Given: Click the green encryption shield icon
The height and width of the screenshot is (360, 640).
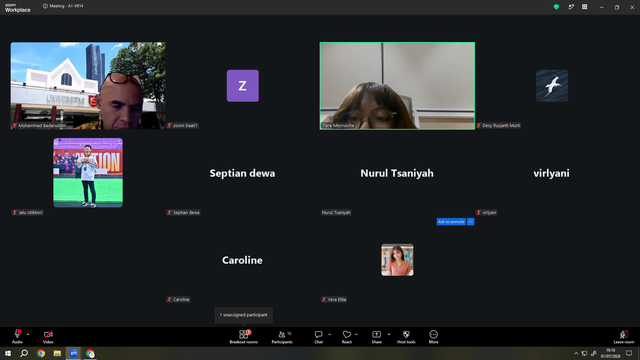Looking at the screenshot, I should click(556, 7).
